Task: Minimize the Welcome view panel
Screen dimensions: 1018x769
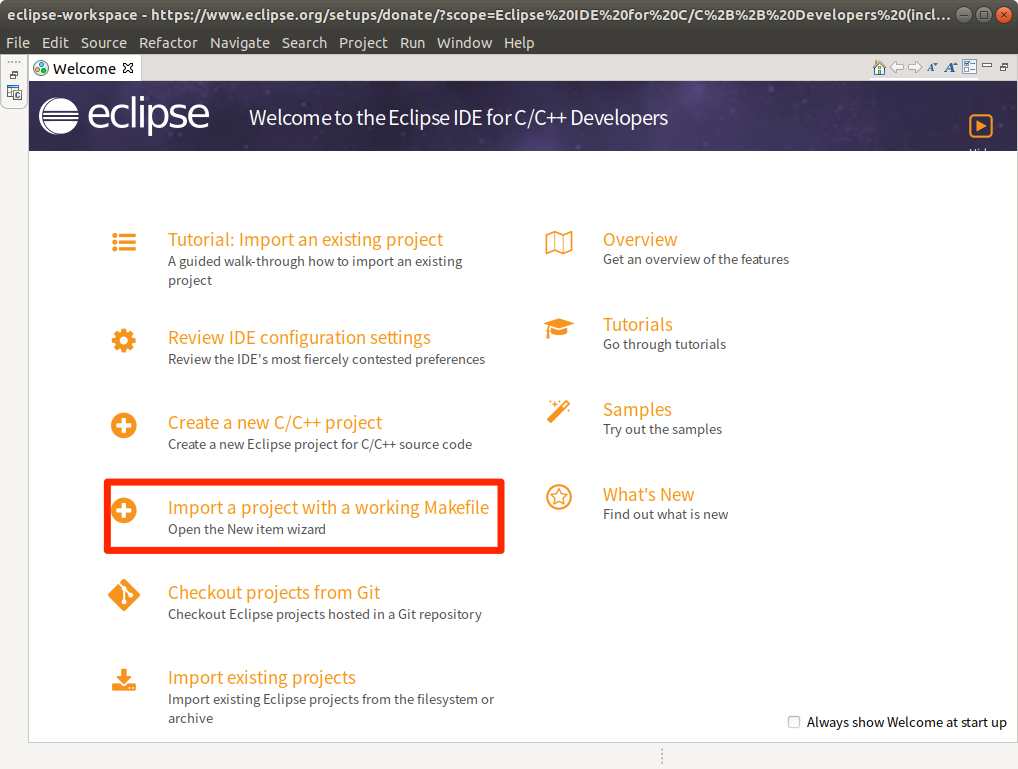Action: coord(987,66)
